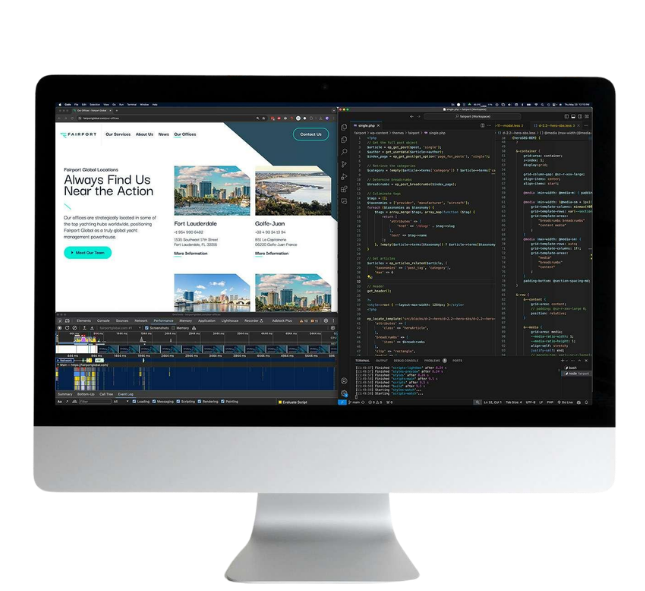
Task: Click the load profile upload icon
Action: tap(84, 328)
